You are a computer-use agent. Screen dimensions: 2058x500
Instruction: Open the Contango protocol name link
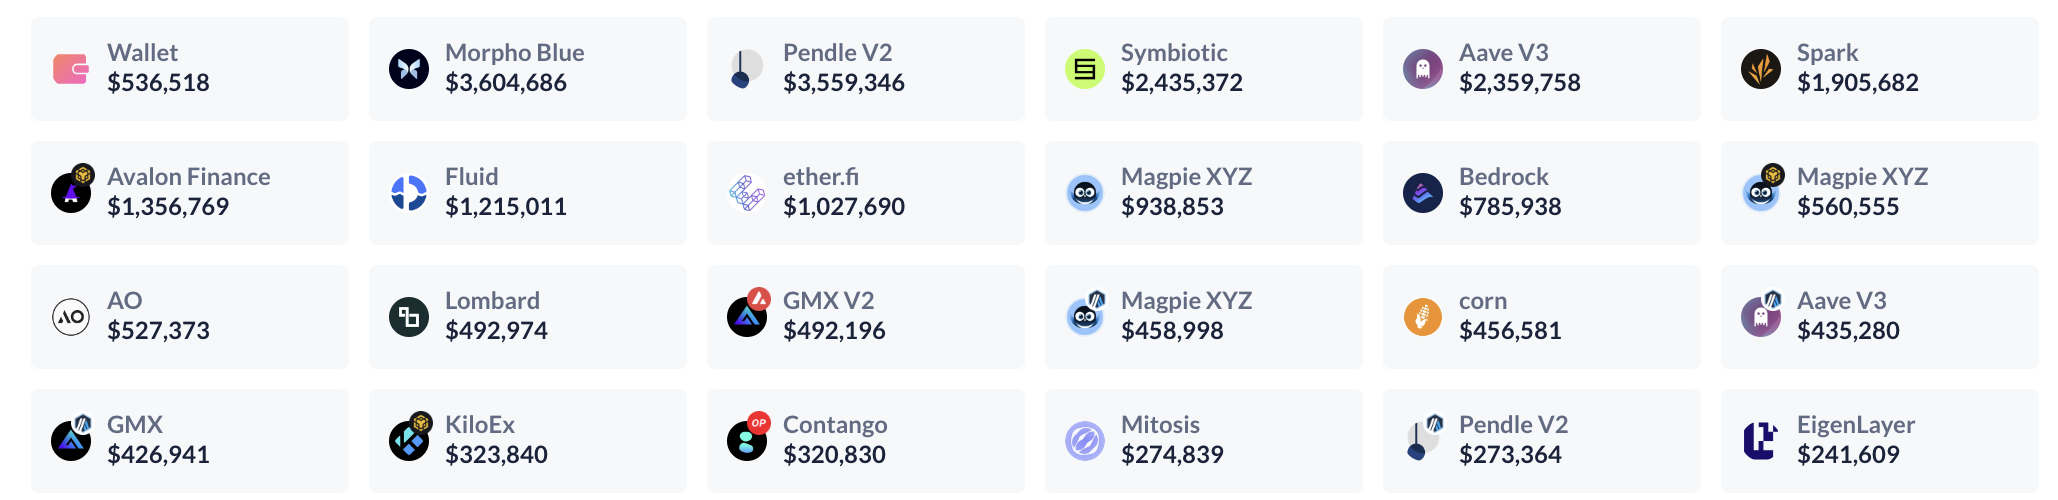coord(835,425)
